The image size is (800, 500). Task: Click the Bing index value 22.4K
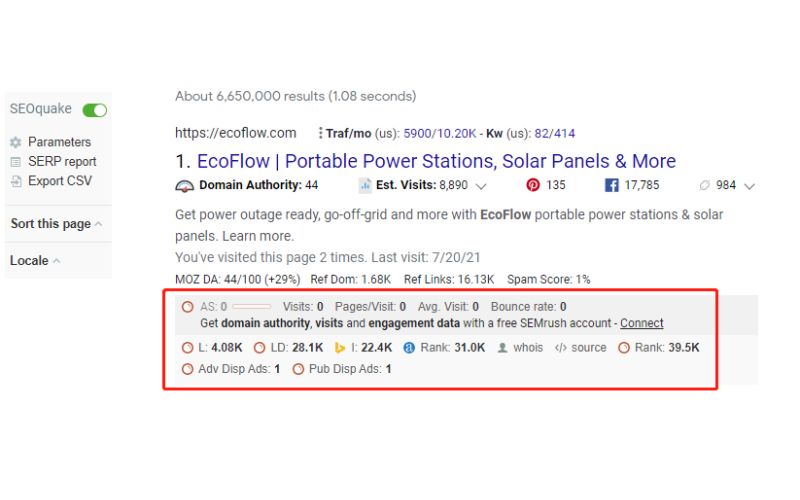[377, 348]
